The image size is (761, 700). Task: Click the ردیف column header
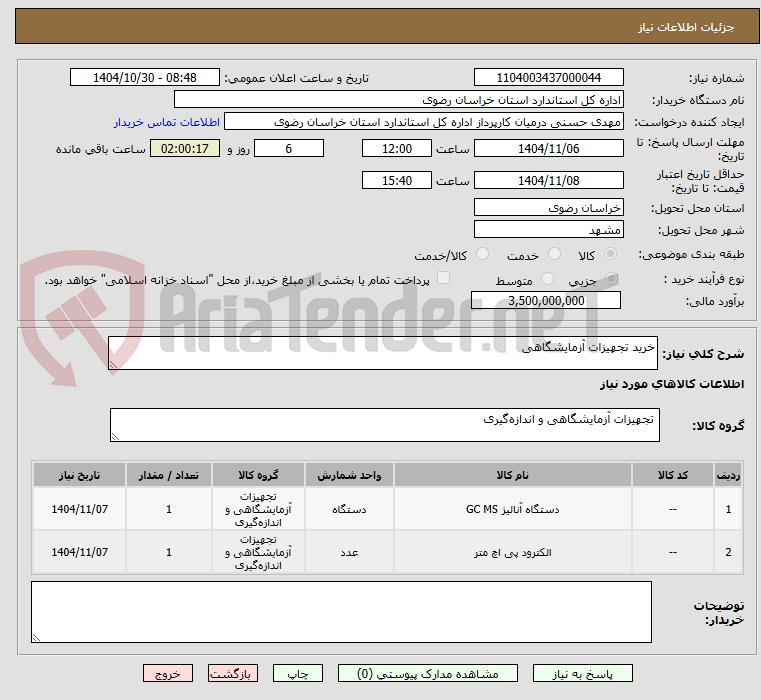tap(728, 475)
